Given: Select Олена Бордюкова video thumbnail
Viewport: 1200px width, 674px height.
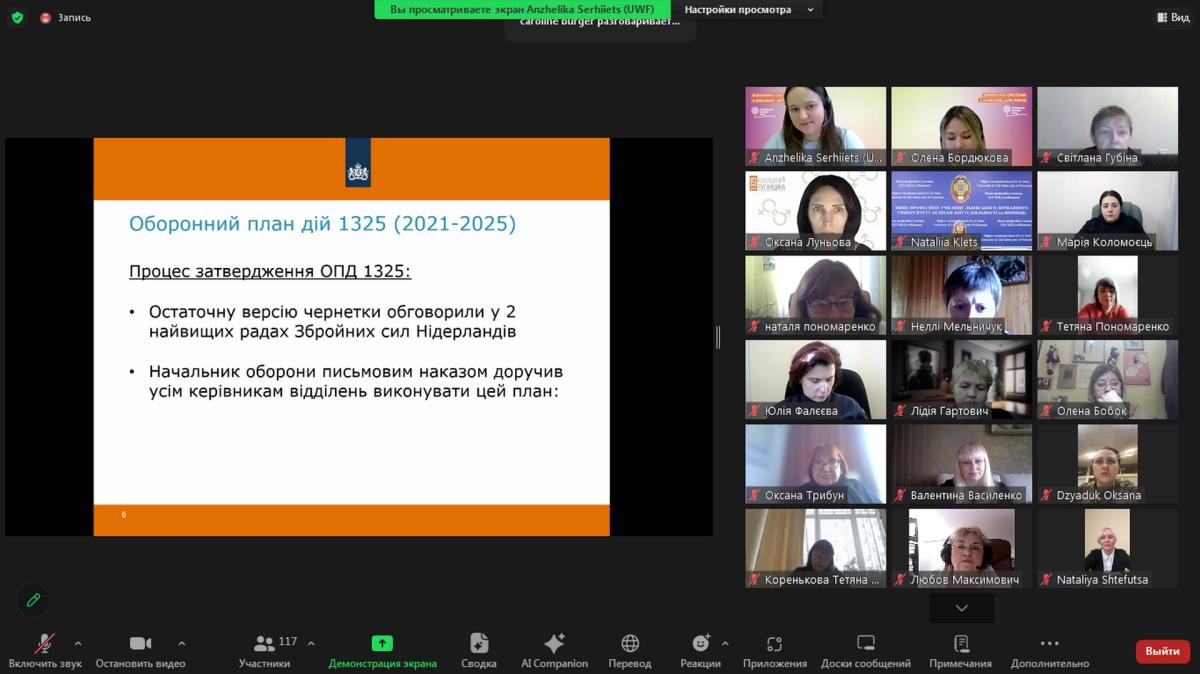Looking at the screenshot, I should [962, 126].
